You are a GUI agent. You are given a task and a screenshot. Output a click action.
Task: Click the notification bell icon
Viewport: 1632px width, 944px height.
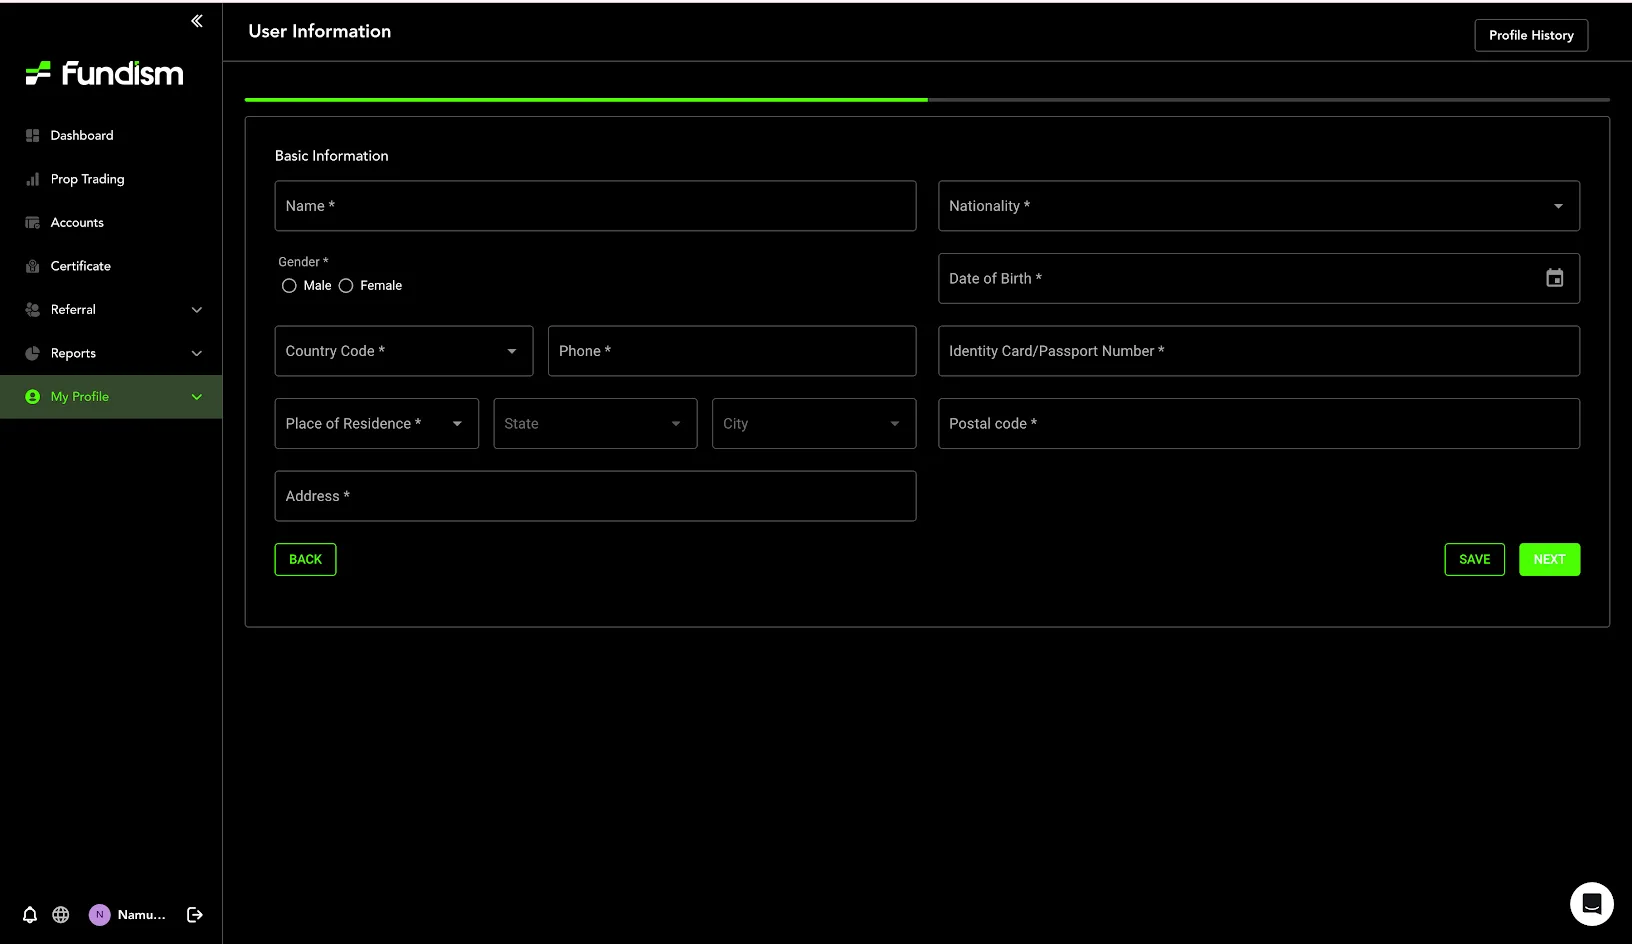[x=30, y=914]
